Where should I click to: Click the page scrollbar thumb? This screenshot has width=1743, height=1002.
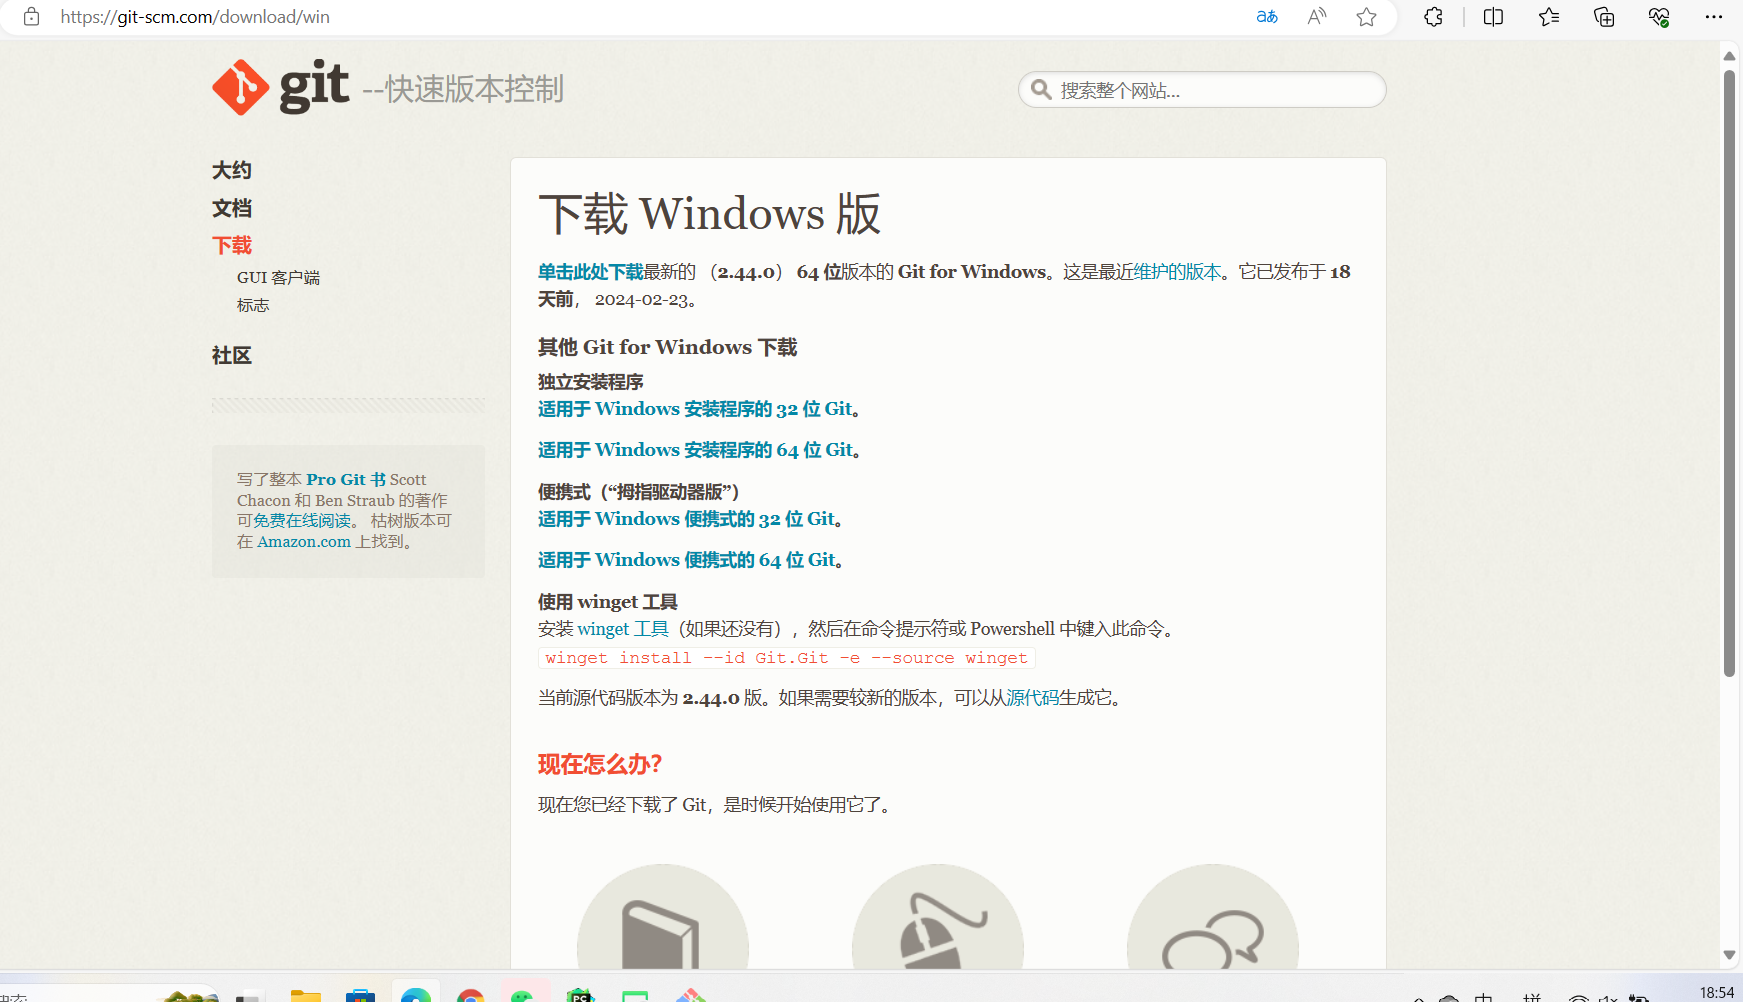pyautogui.click(x=1729, y=373)
